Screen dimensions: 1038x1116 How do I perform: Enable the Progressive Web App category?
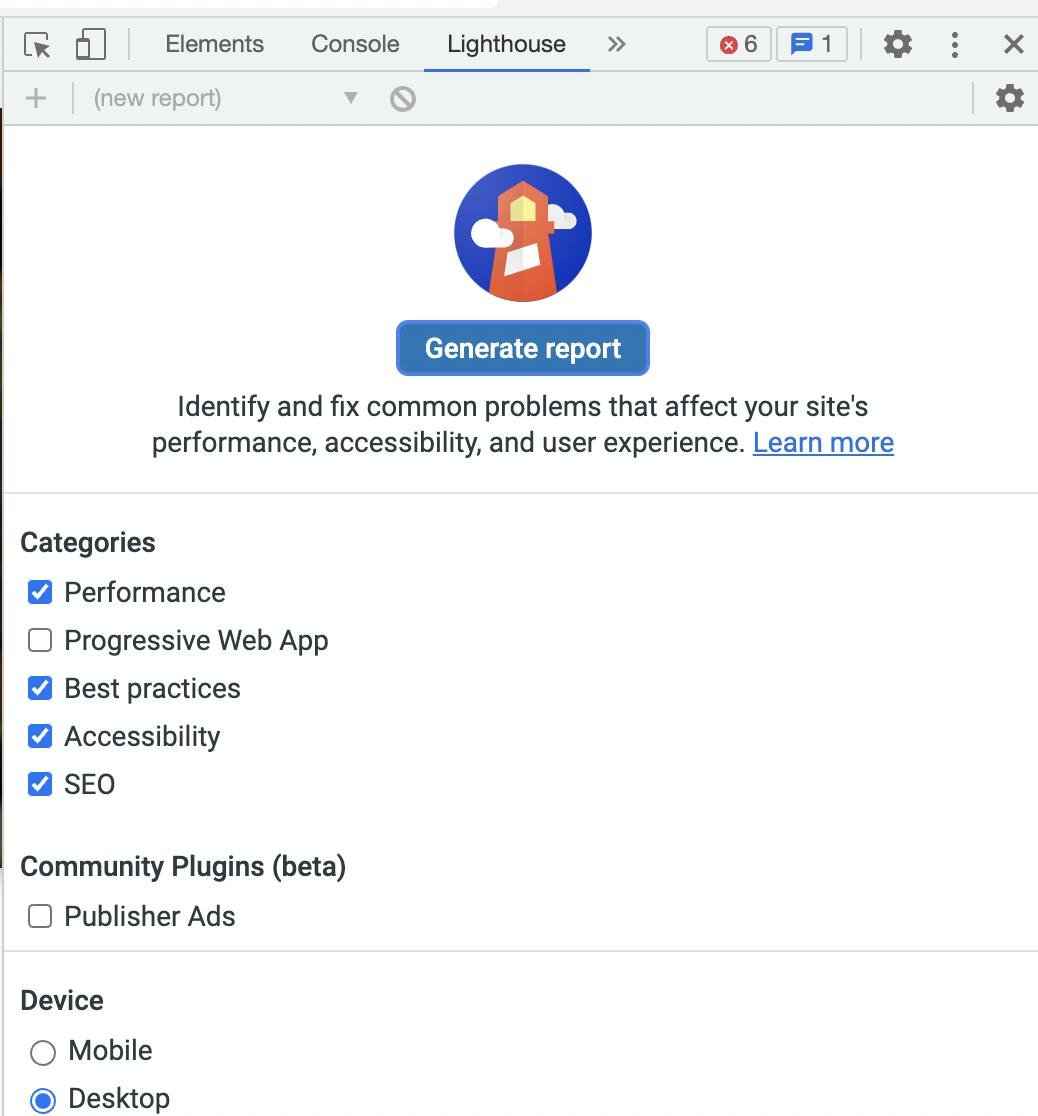click(x=39, y=640)
